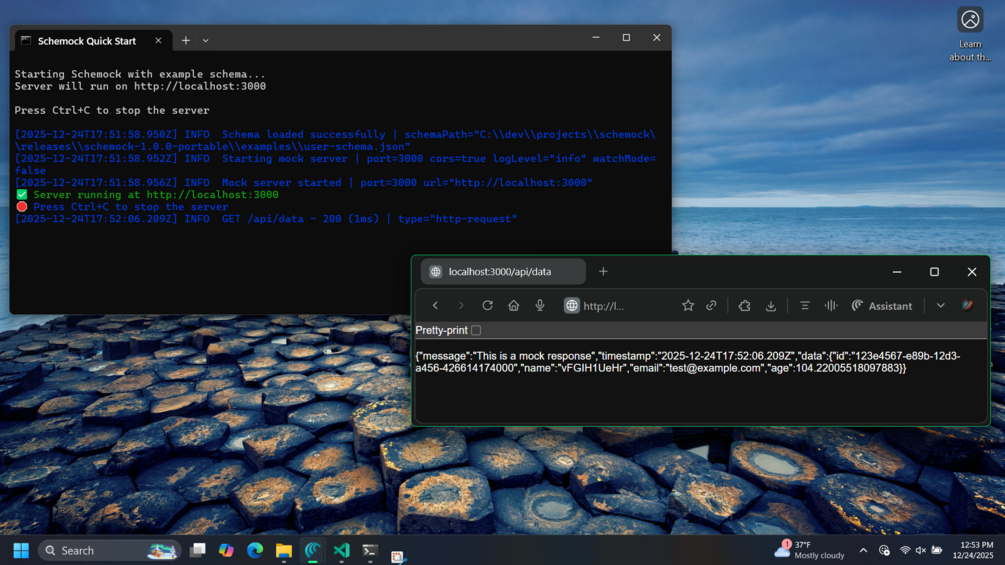Click the muted volume tray icon
This screenshot has height=565, width=1005.
[921, 550]
